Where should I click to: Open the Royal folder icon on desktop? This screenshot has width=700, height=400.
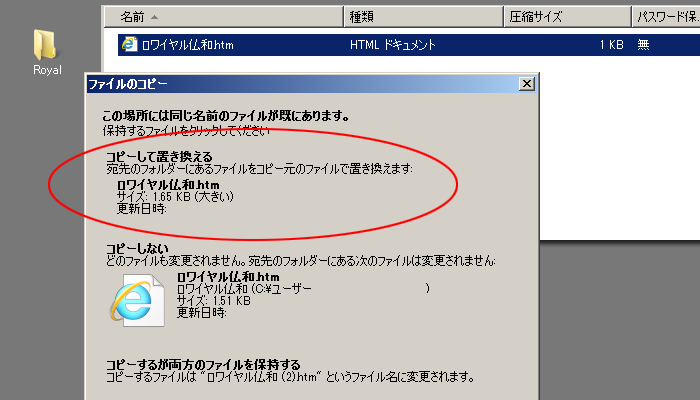point(47,44)
